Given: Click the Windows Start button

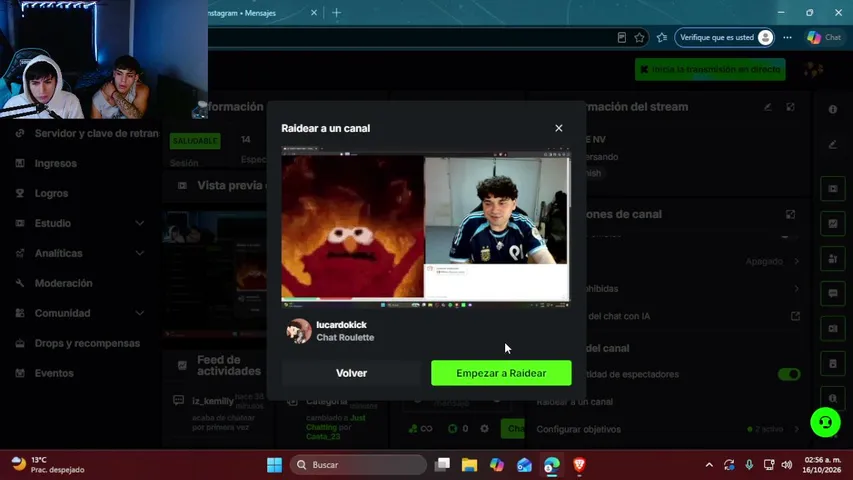Looking at the screenshot, I should pyautogui.click(x=274, y=465).
